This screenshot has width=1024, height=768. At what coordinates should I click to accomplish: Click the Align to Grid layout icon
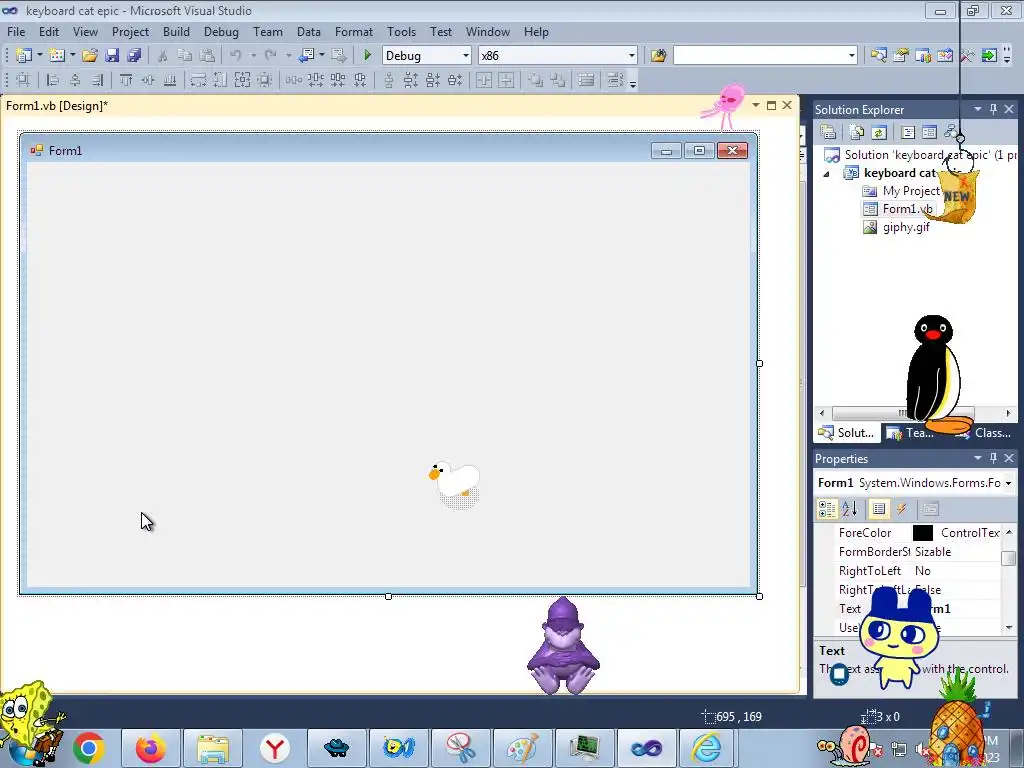point(23,80)
